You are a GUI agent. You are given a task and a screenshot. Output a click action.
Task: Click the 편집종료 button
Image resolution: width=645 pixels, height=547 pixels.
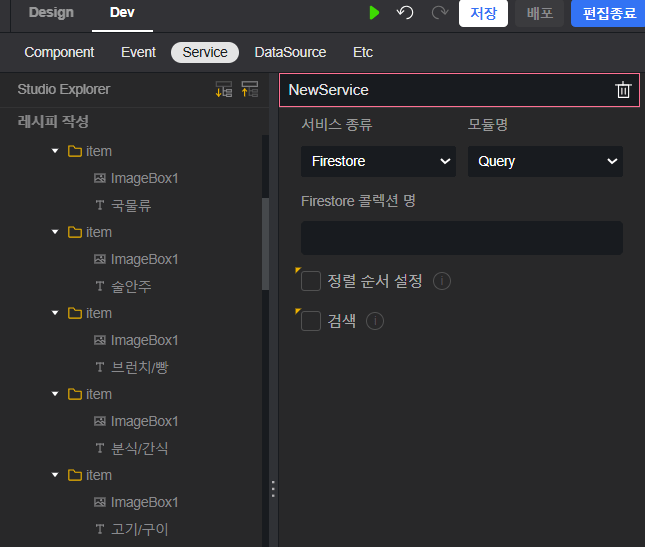(608, 13)
